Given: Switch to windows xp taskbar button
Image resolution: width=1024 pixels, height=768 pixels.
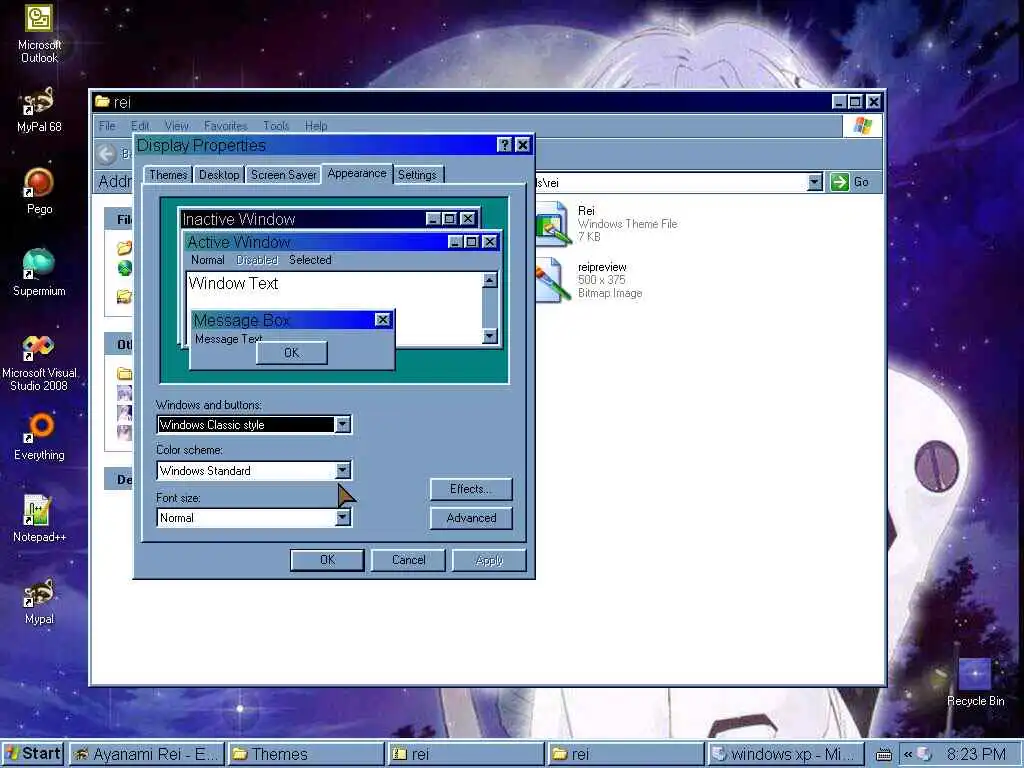Looking at the screenshot, I should tap(786, 754).
